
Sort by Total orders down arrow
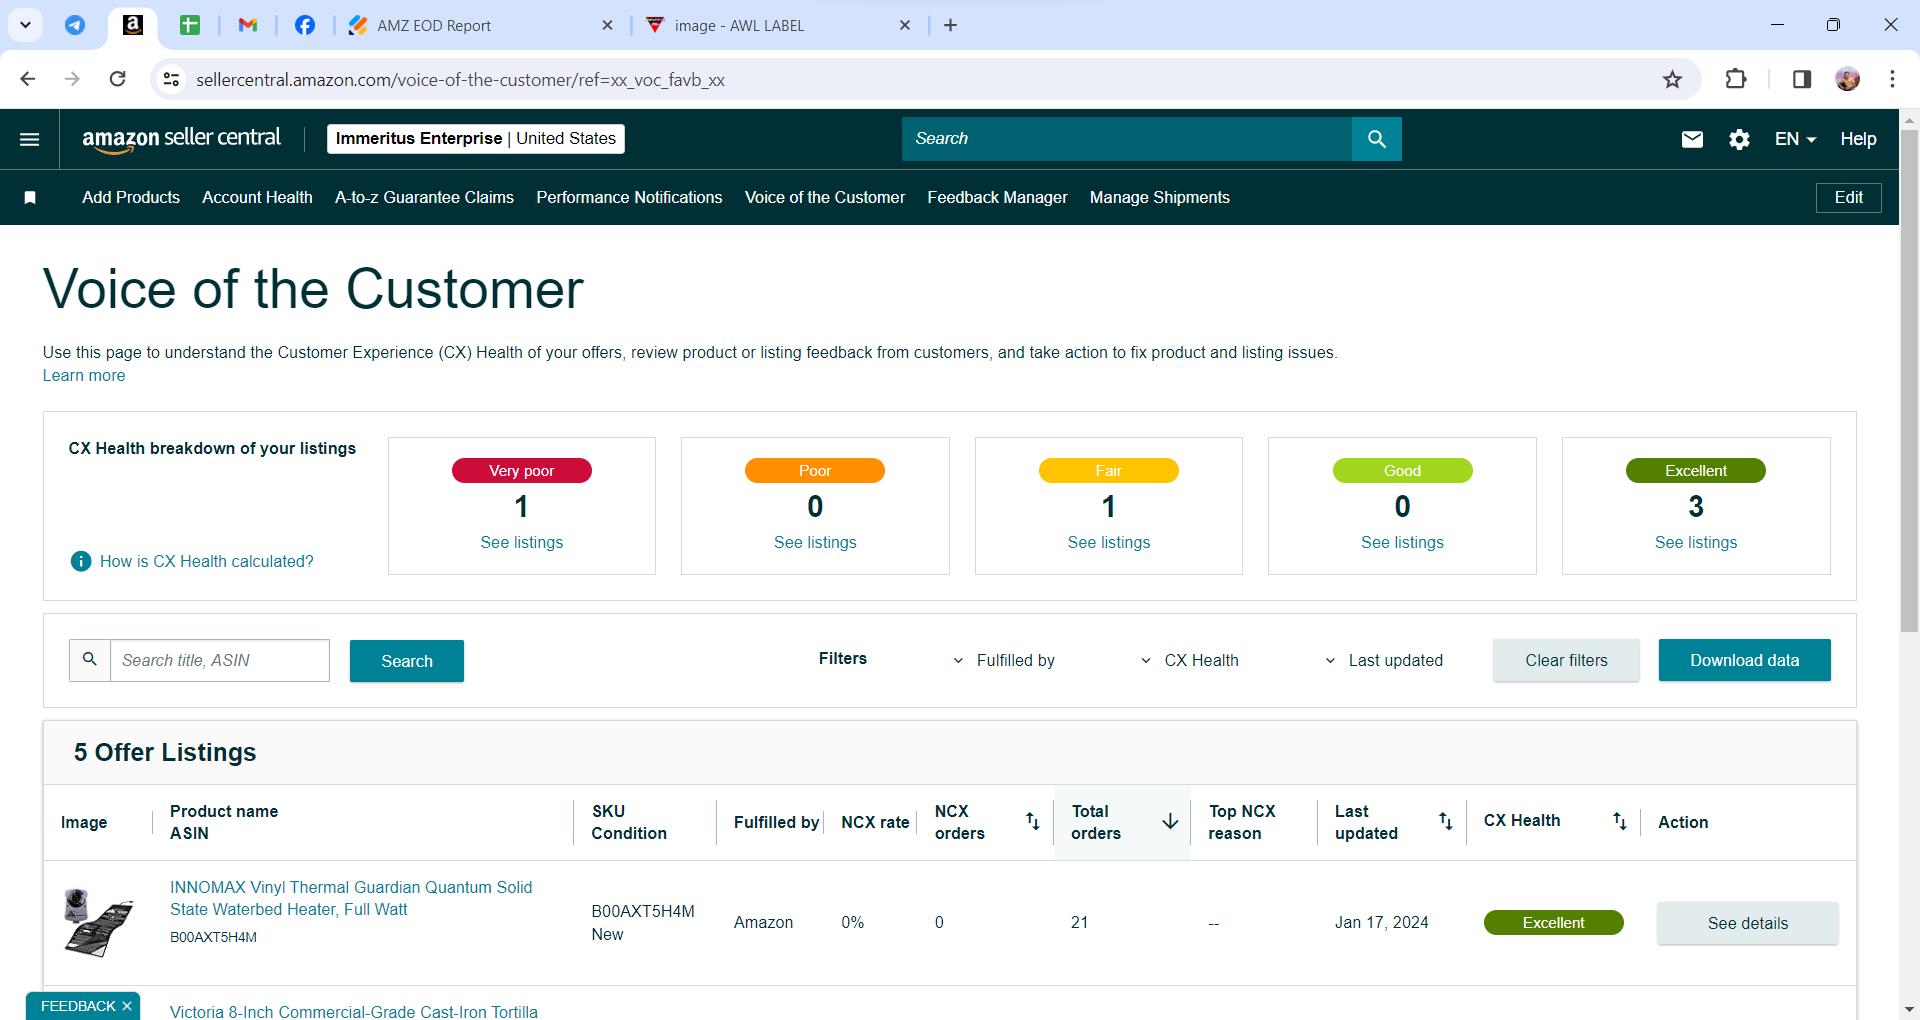point(1170,822)
